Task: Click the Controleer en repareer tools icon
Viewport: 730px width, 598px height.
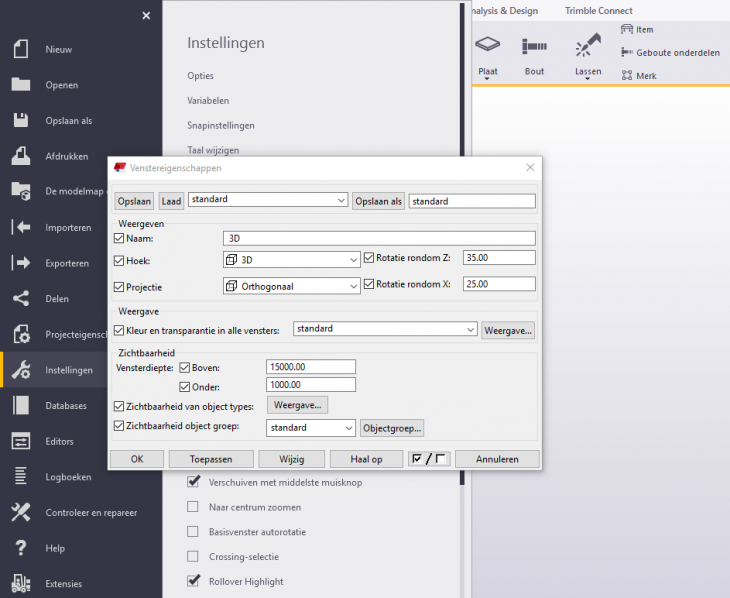Action: tap(21, 513)
